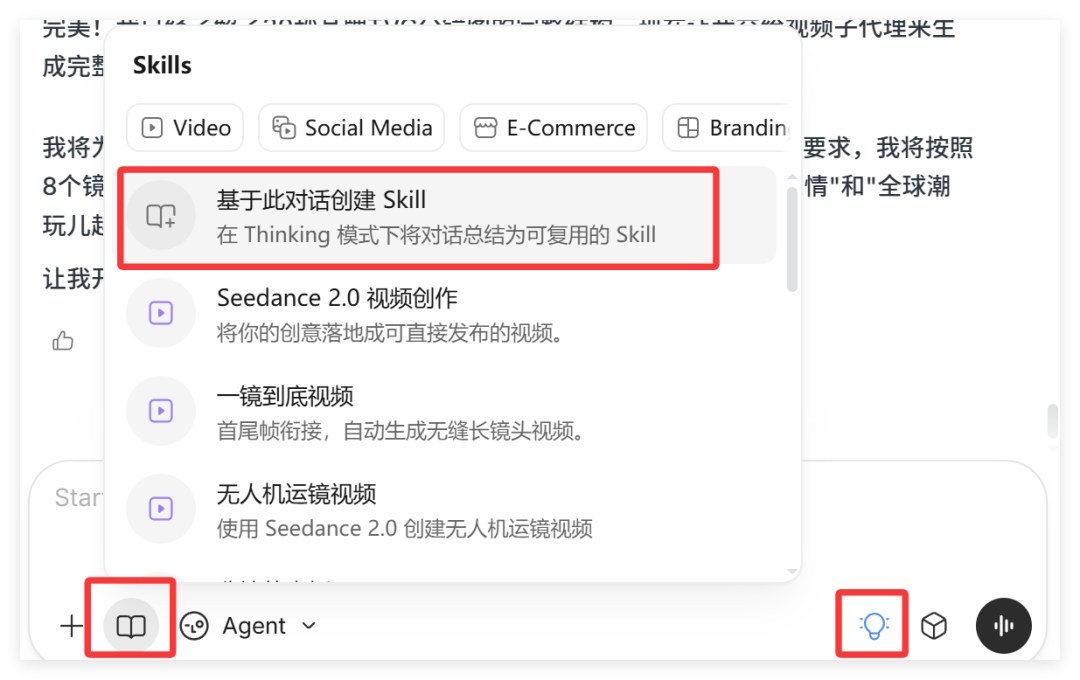Open the Skills book icon
This screenshot has height=680, width=1080.
[130, 625]
